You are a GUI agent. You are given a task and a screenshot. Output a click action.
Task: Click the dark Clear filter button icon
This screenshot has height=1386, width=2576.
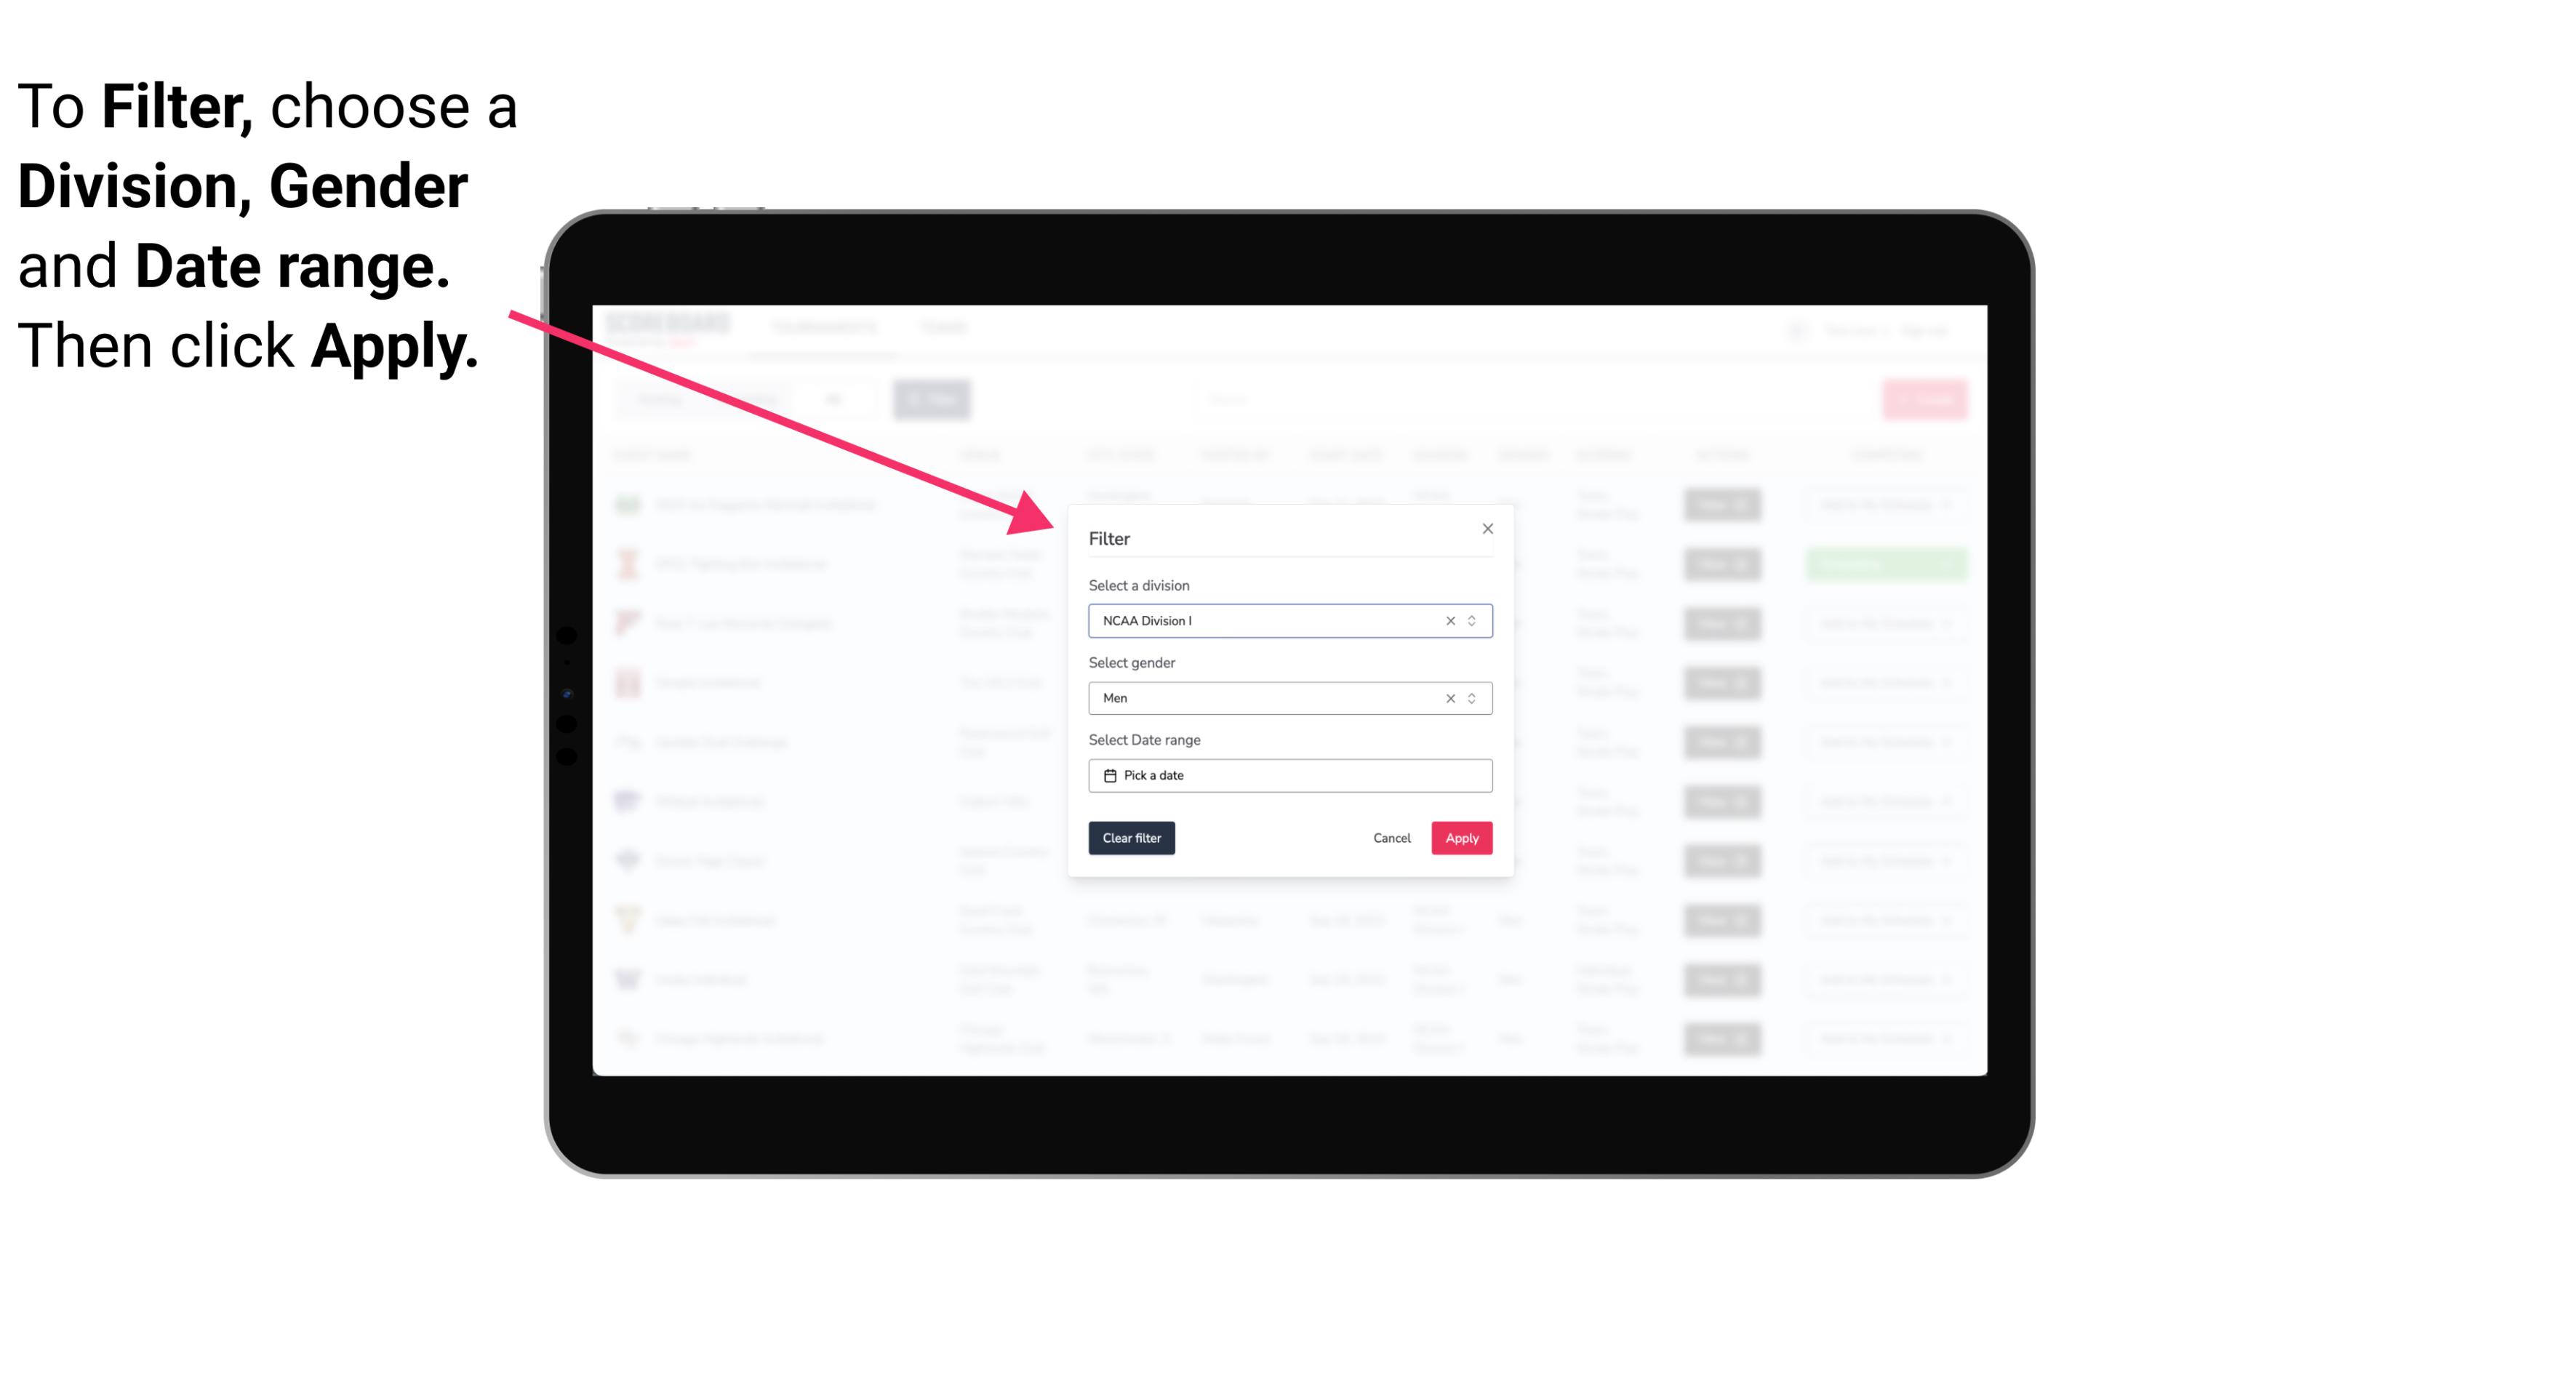coord(1132,838)
